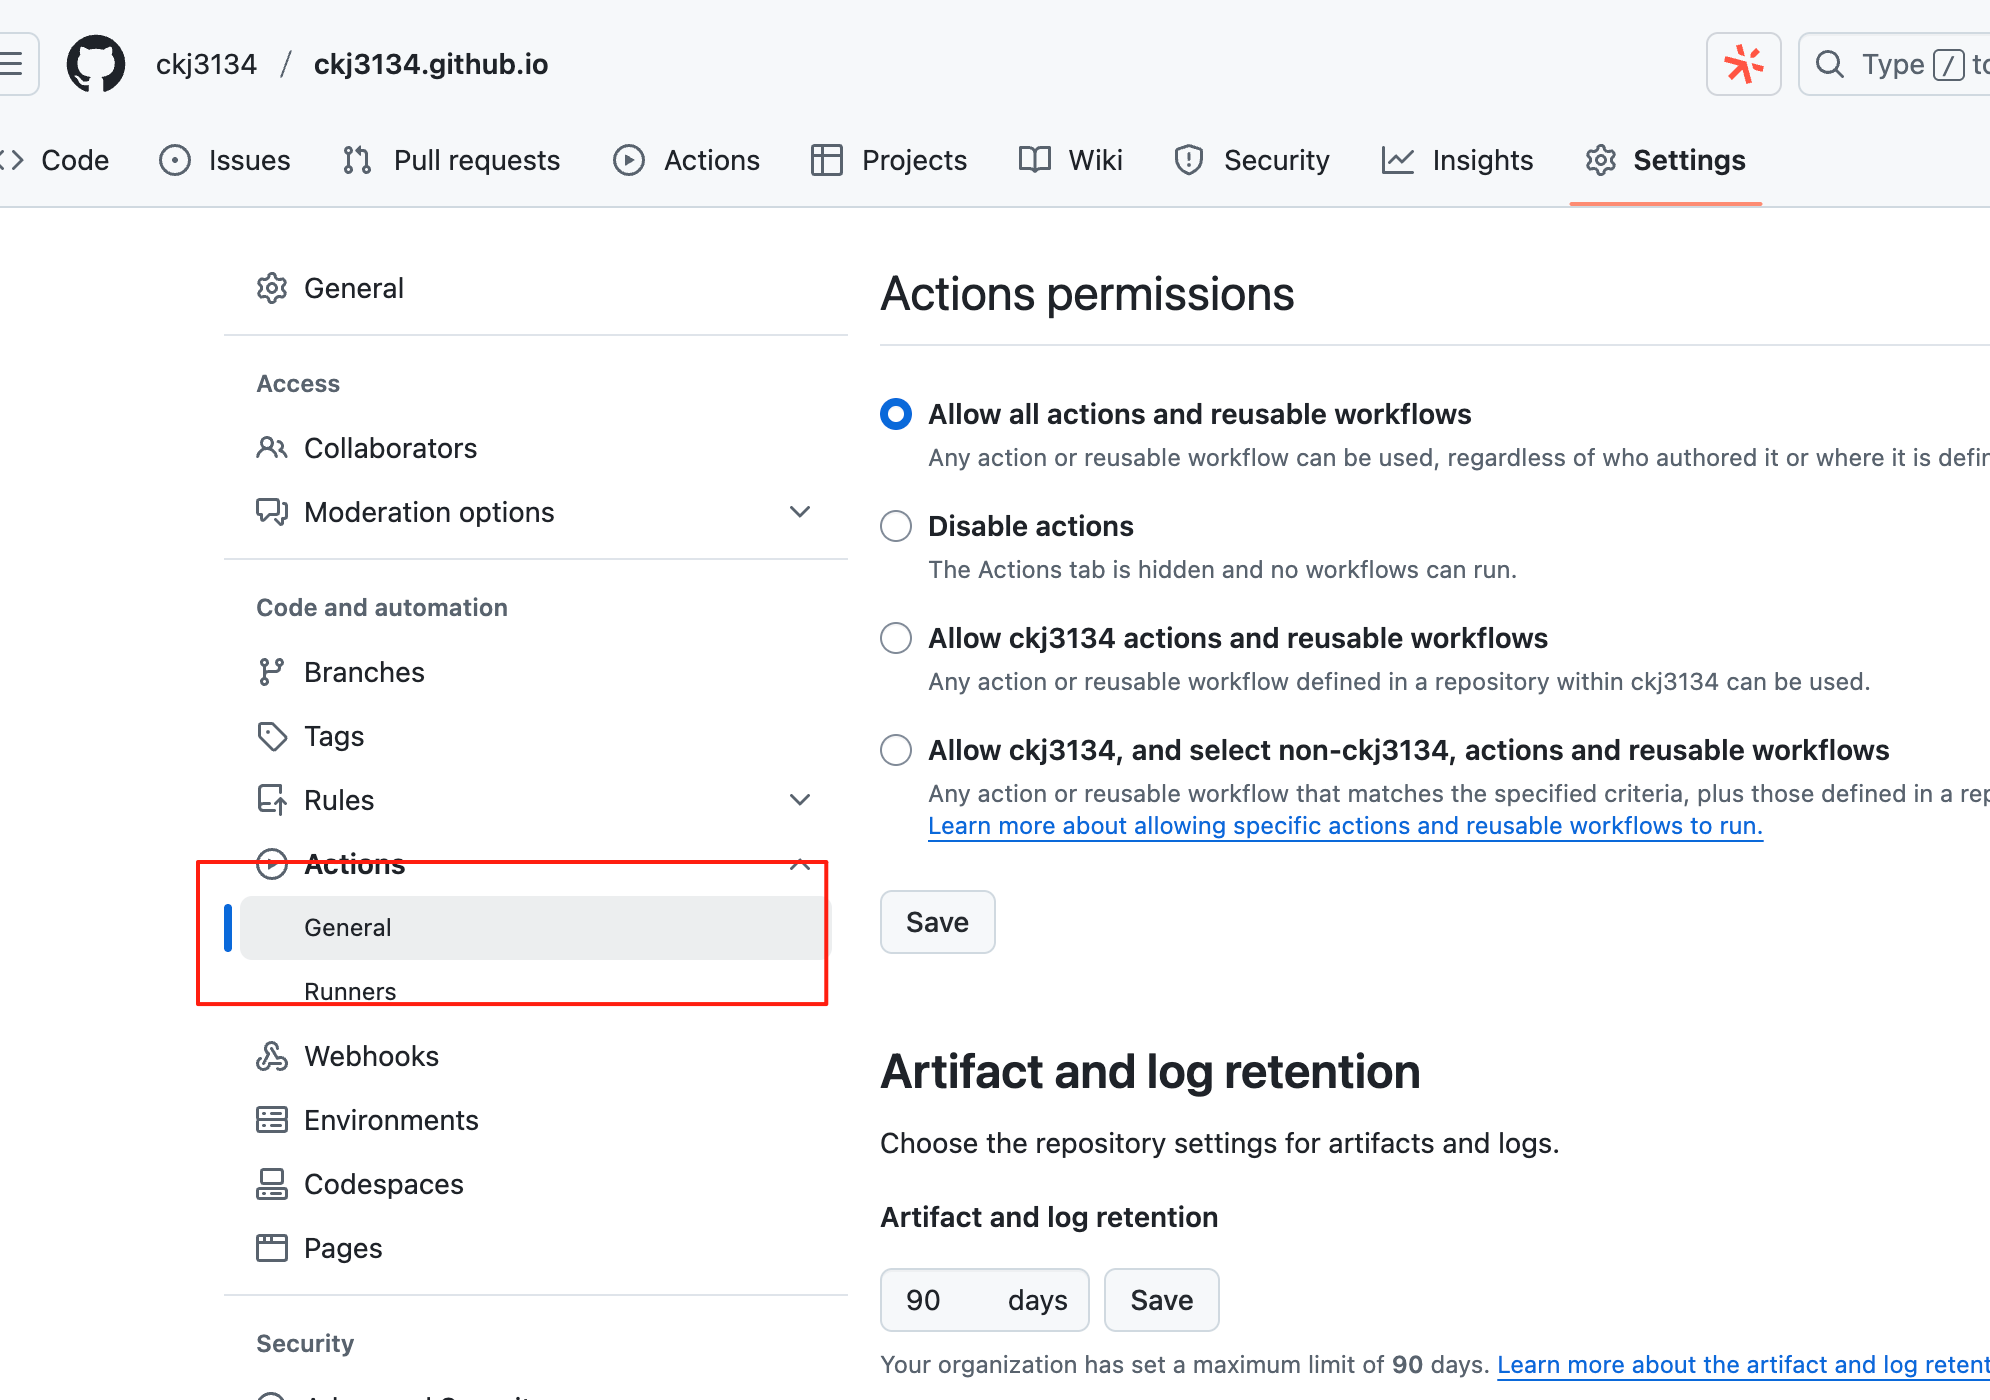Open the Pages settings page
1990x1400 pixels.
(x=343, y=1248)
